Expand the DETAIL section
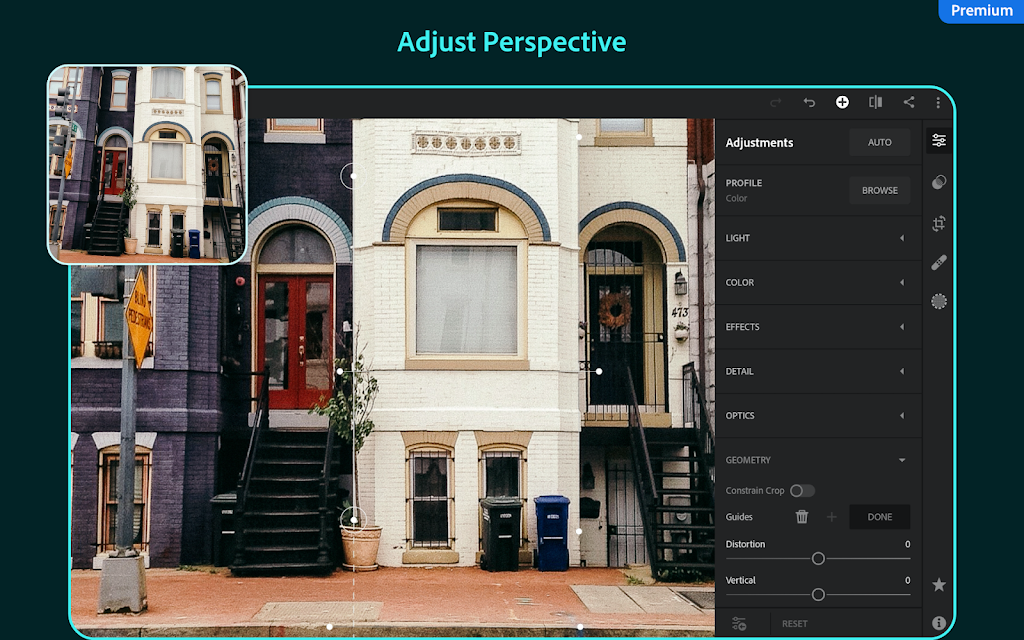Screen dimensions: 1024x640 (819, 372)
